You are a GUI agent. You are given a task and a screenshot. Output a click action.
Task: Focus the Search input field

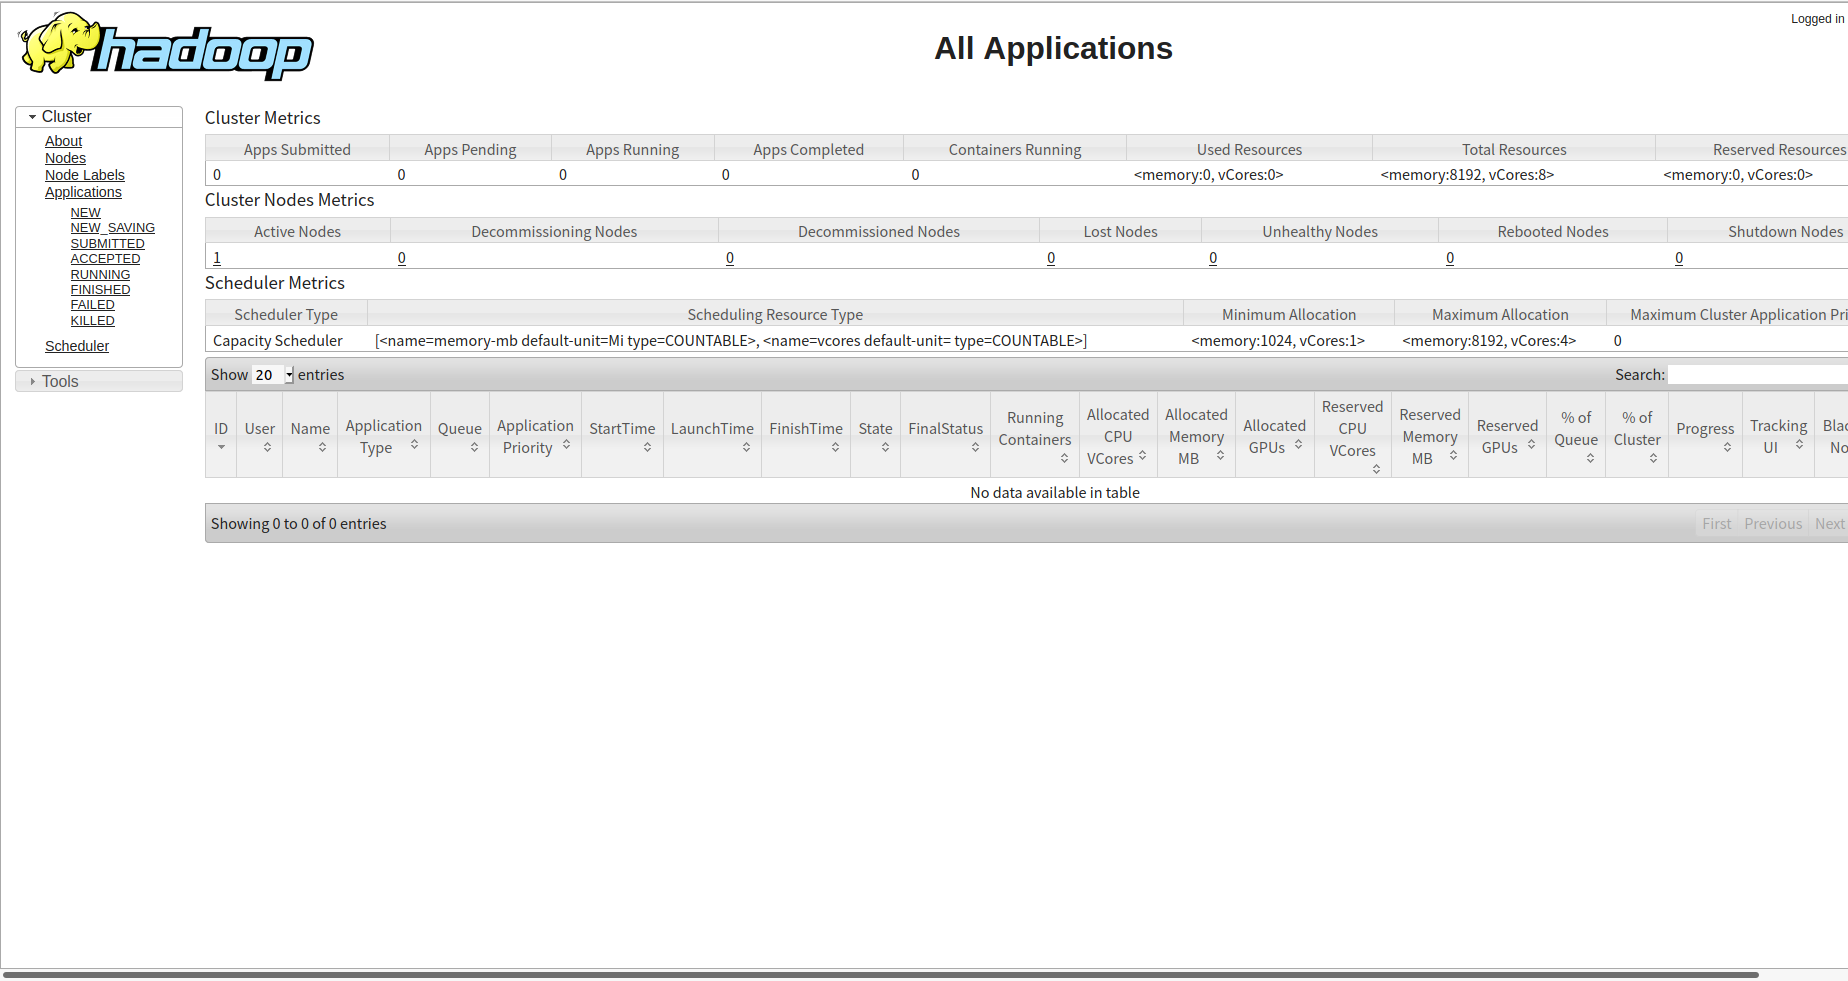click(1757, 375)
